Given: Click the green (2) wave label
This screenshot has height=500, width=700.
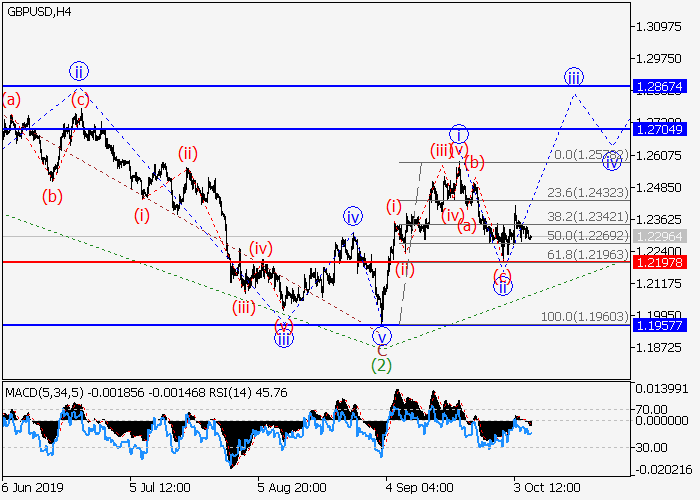Looking at the screenshot, I should pos(381,366).
